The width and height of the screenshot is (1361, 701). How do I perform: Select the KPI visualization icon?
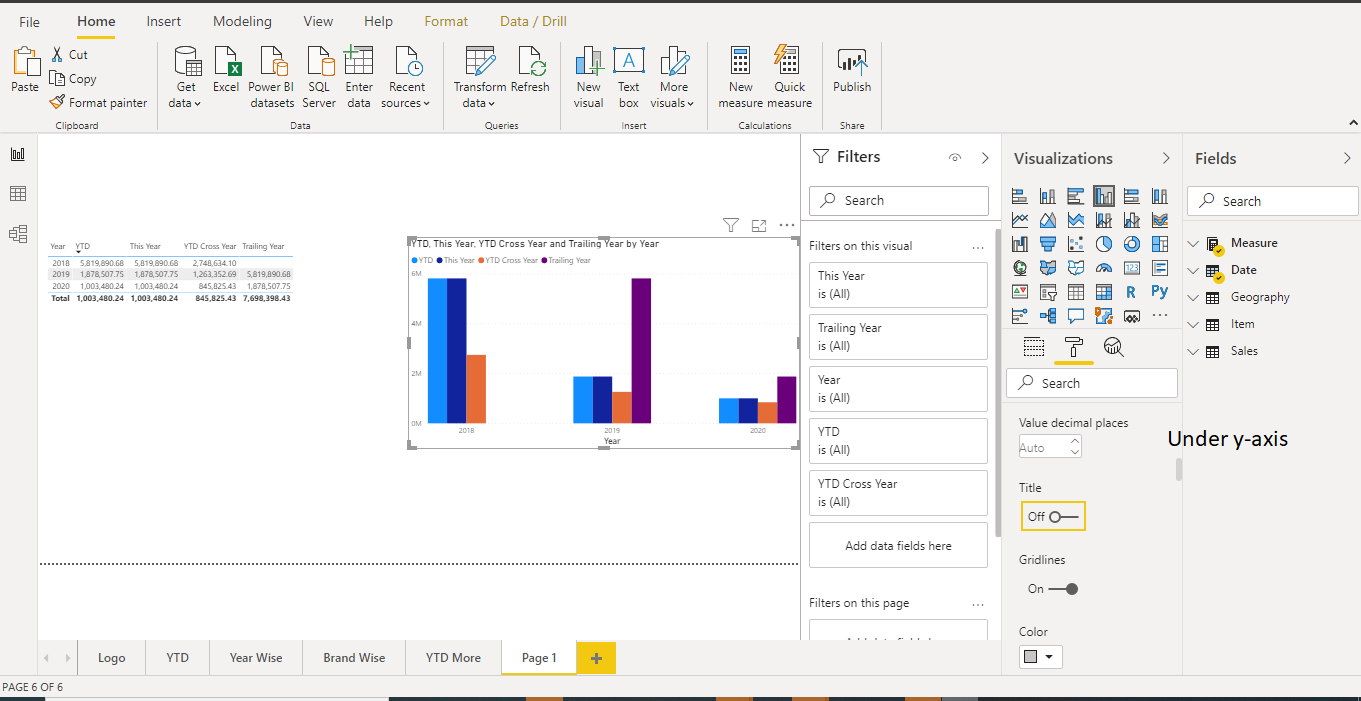click(1020, 292)
